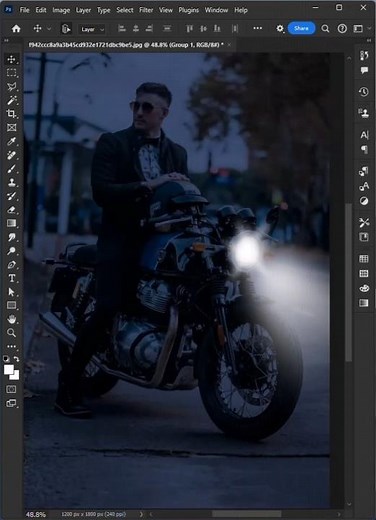The height and width of the screenshot is (520, 376).
Task: Select the Pen tool
Action: tap(11, 265)
